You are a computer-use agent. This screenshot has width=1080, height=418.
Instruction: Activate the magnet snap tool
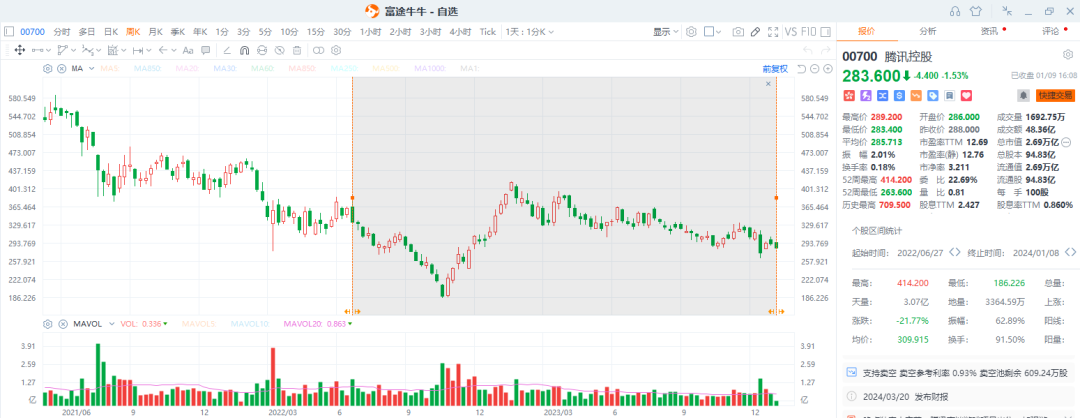click(244, 50)
